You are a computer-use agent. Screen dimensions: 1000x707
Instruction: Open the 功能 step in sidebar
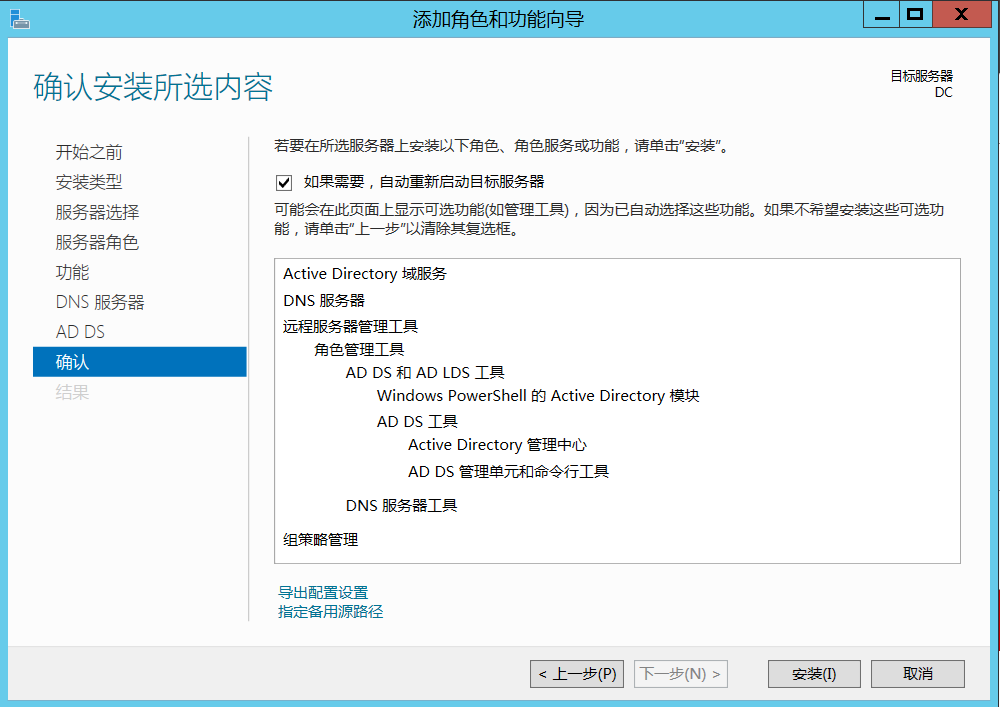(72, 272)
